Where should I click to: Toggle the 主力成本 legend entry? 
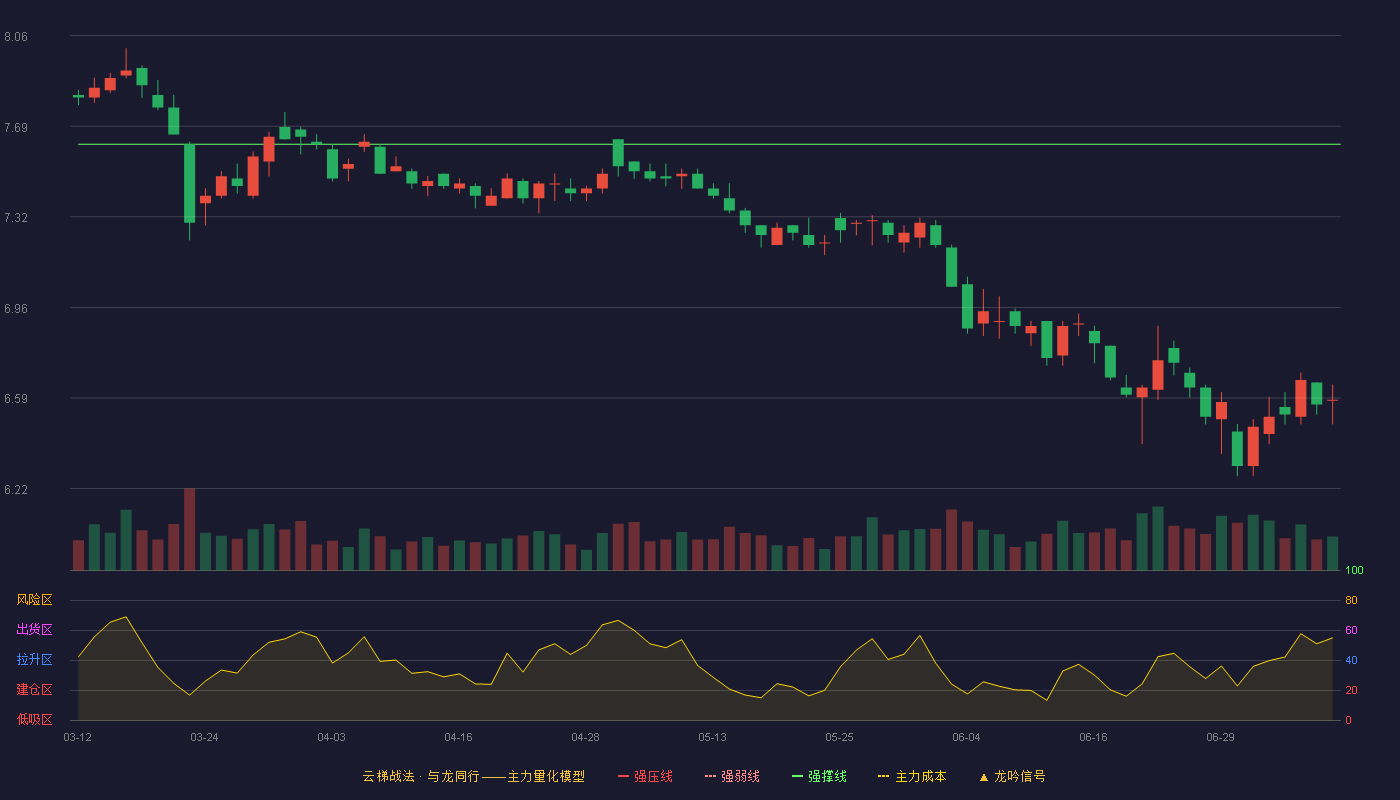[x=912, y=776]
